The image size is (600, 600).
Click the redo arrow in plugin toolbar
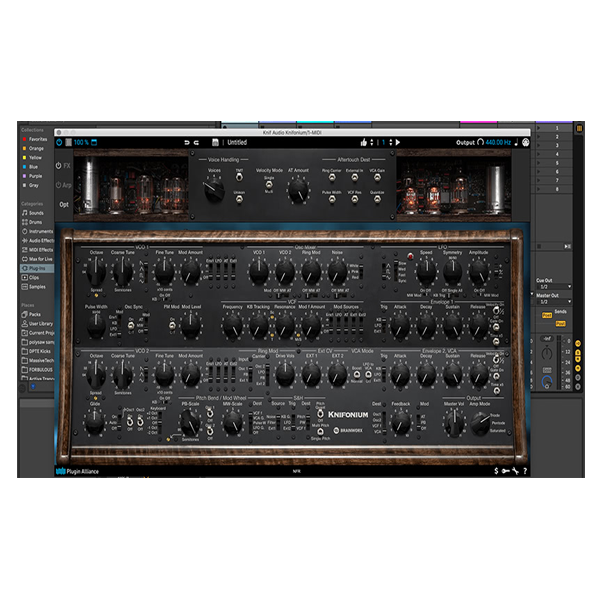click(x=196, y=142)
